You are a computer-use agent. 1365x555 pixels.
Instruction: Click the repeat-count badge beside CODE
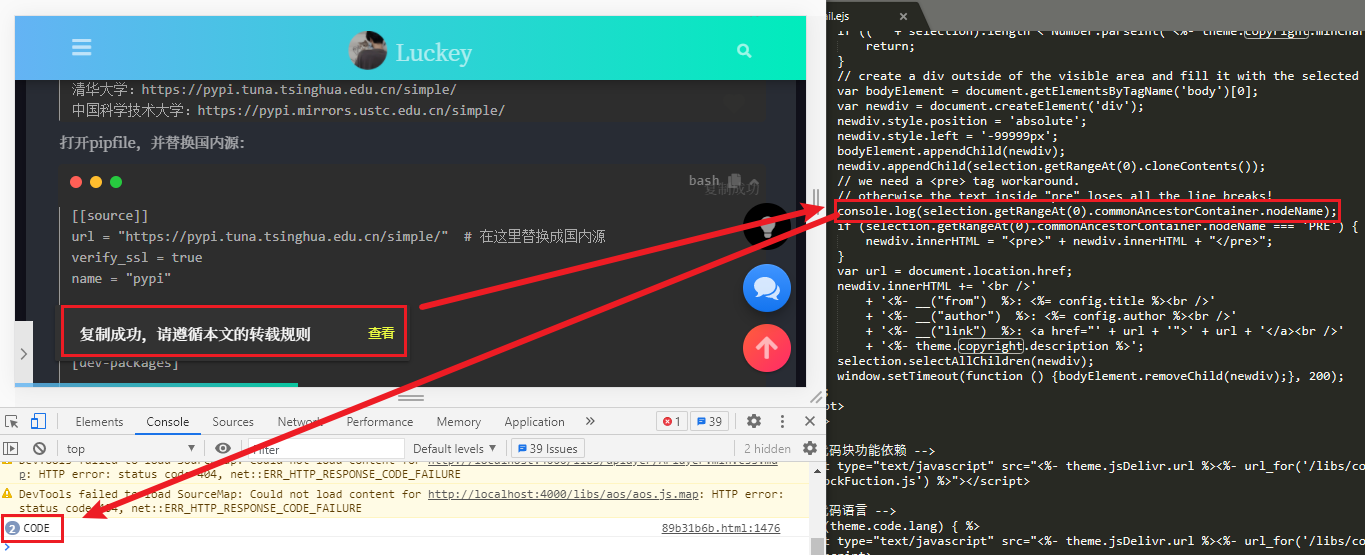(12, 528)
